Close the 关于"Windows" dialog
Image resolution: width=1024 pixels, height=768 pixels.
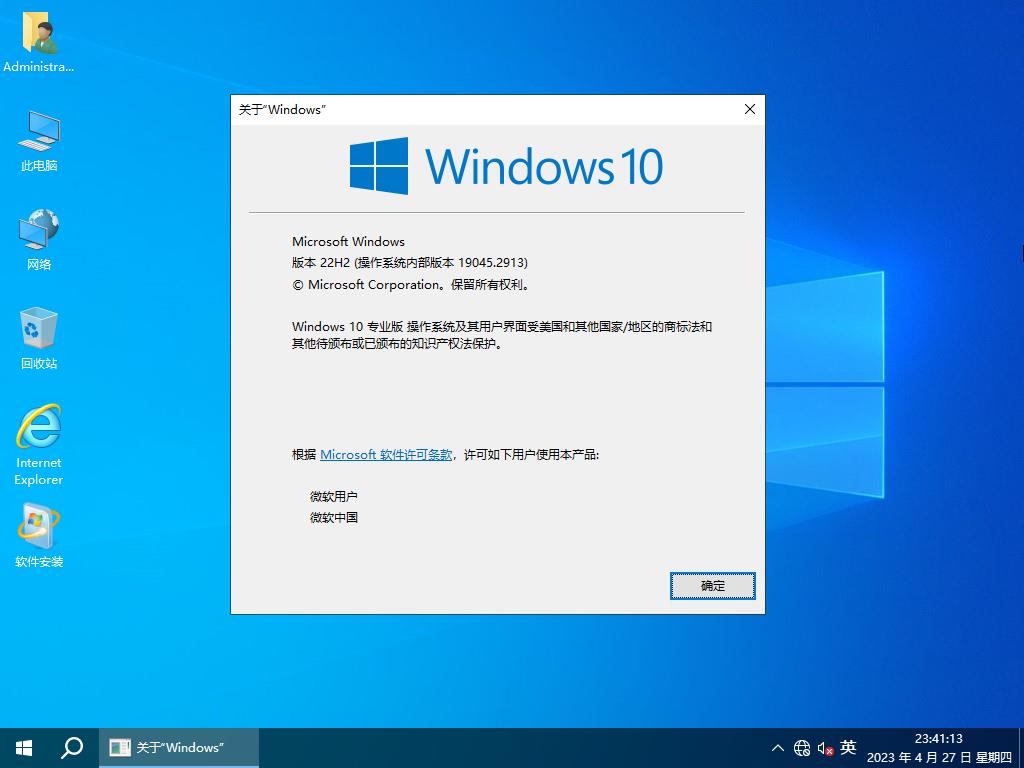[750, 110]
